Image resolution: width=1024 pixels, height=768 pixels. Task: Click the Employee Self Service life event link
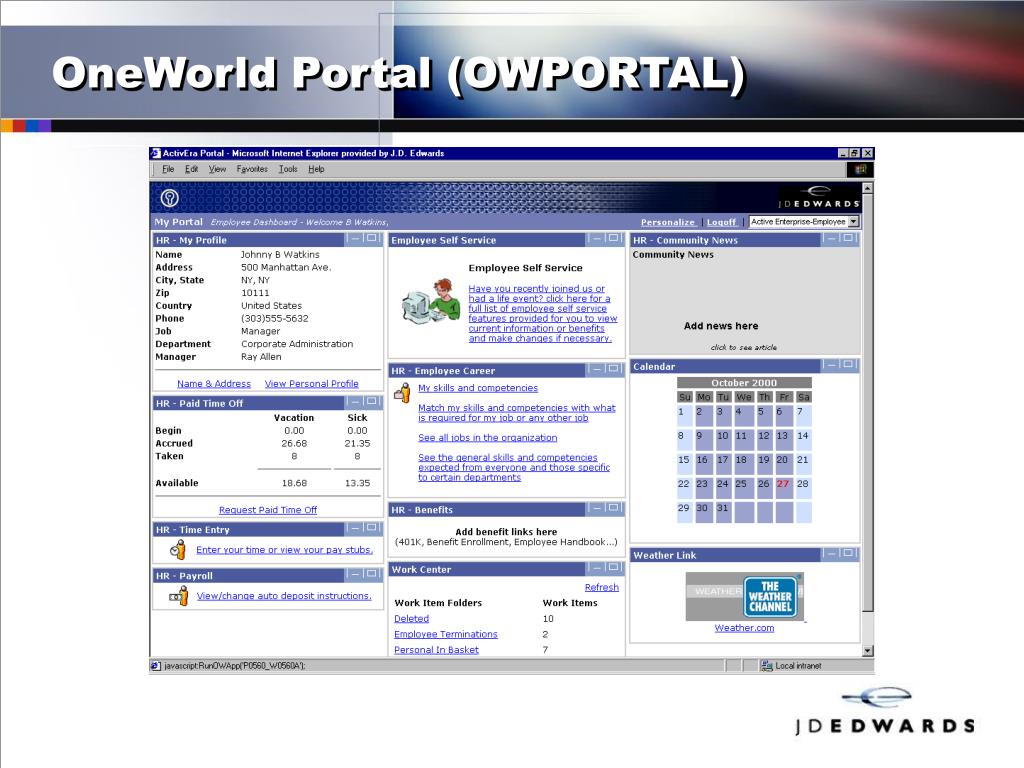coord(542,313)
